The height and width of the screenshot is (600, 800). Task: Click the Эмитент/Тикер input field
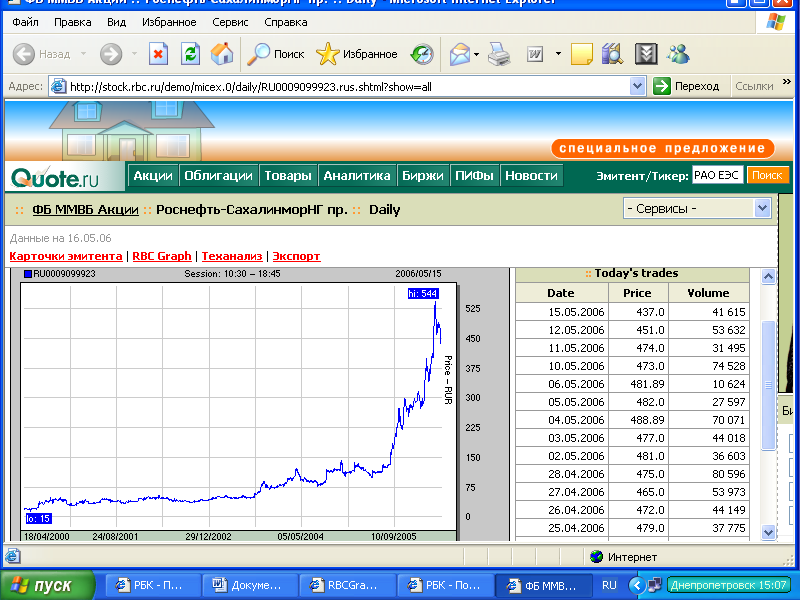(x=717, y=176)
